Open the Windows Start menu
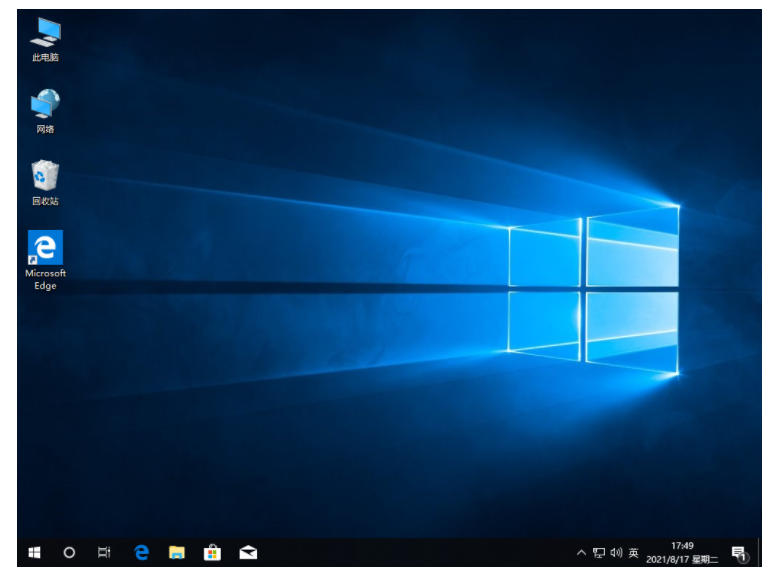 point(34,552)
